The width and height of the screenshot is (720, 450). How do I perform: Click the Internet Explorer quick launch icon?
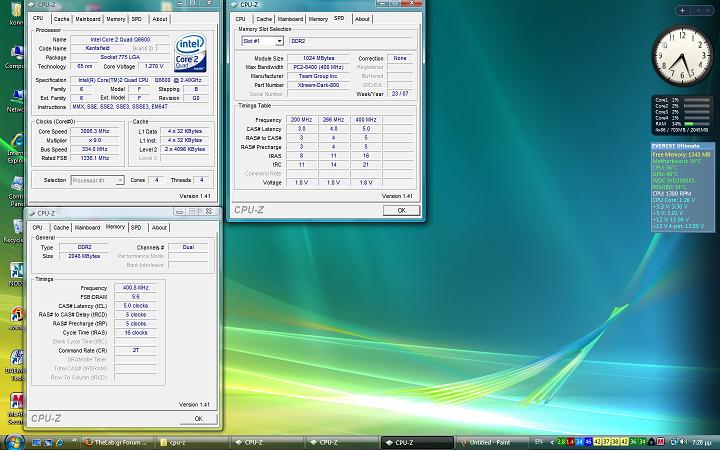[x=60, y=443]
